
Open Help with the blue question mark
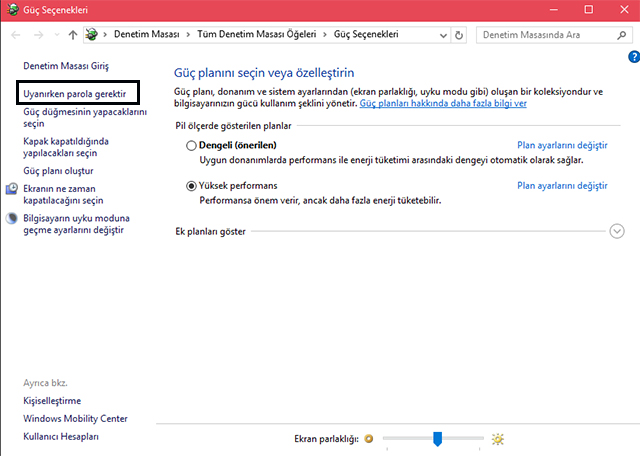click(x=634, y=57)
